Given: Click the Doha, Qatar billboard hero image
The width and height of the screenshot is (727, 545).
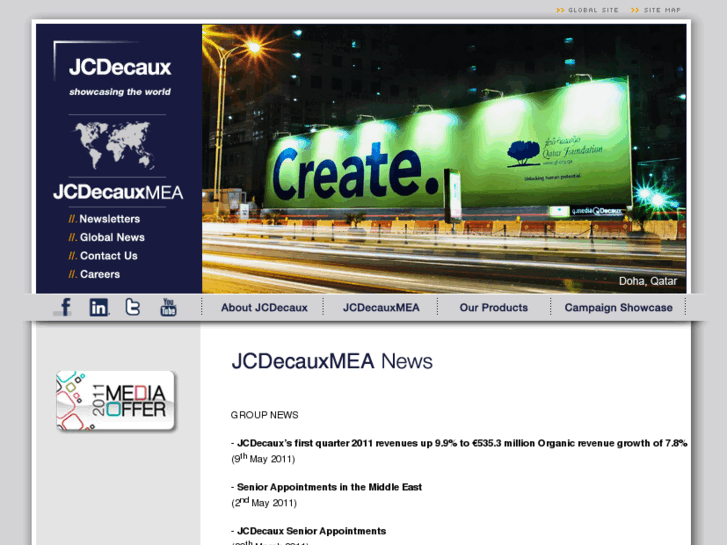Looking at the screenshot, I should [x=444, y=159].
